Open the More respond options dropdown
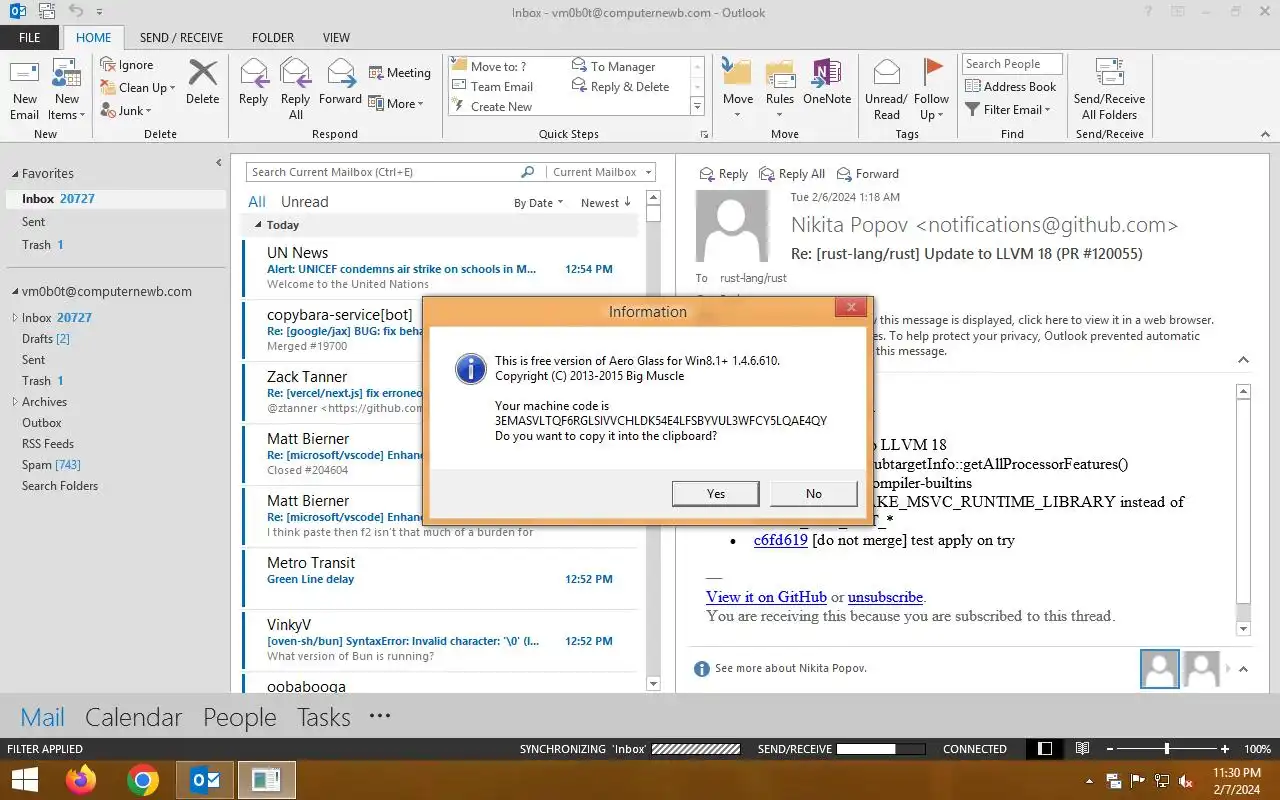Screen dimensions: 1280x800 397,103
